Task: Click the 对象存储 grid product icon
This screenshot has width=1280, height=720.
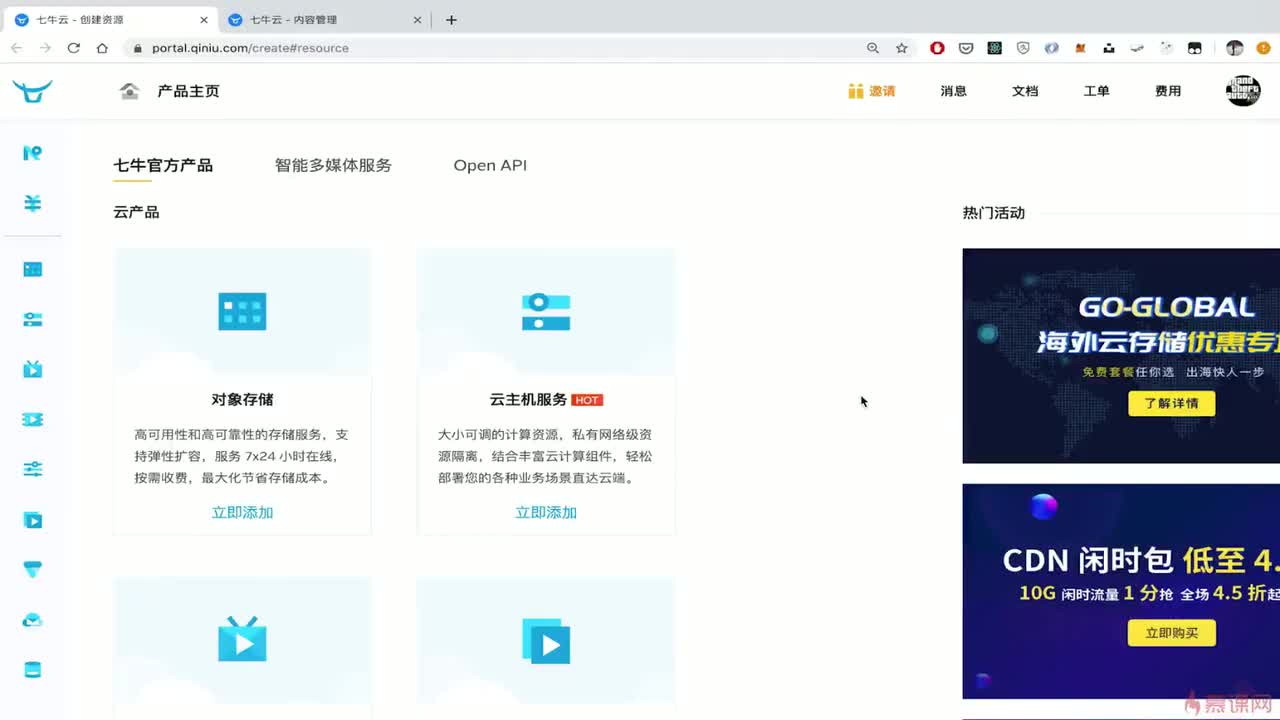Action: 242,312
